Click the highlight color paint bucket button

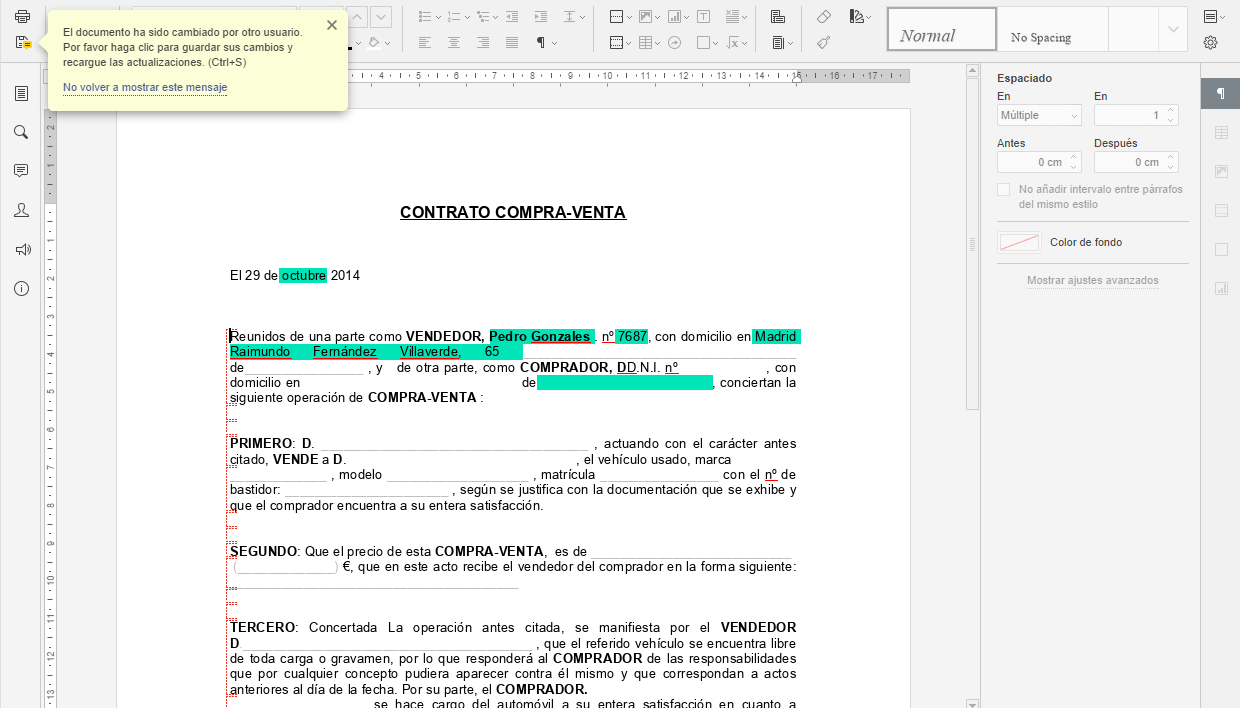click(x=374, y=42)
